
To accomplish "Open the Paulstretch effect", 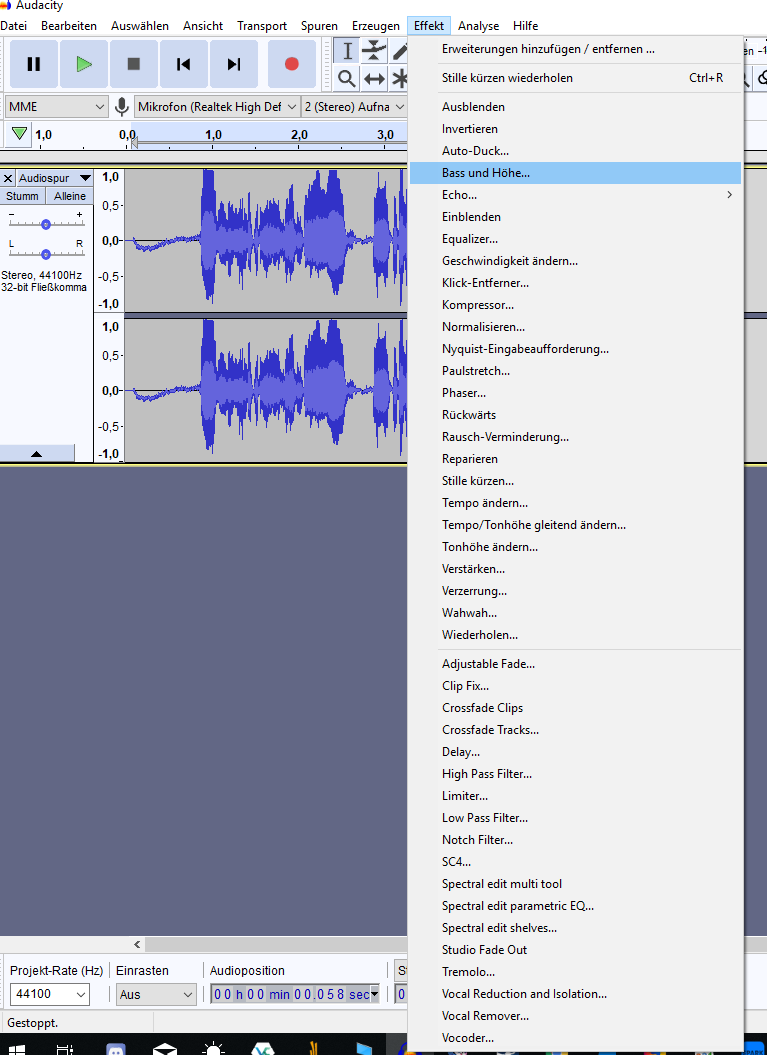I will click(575, 371).
